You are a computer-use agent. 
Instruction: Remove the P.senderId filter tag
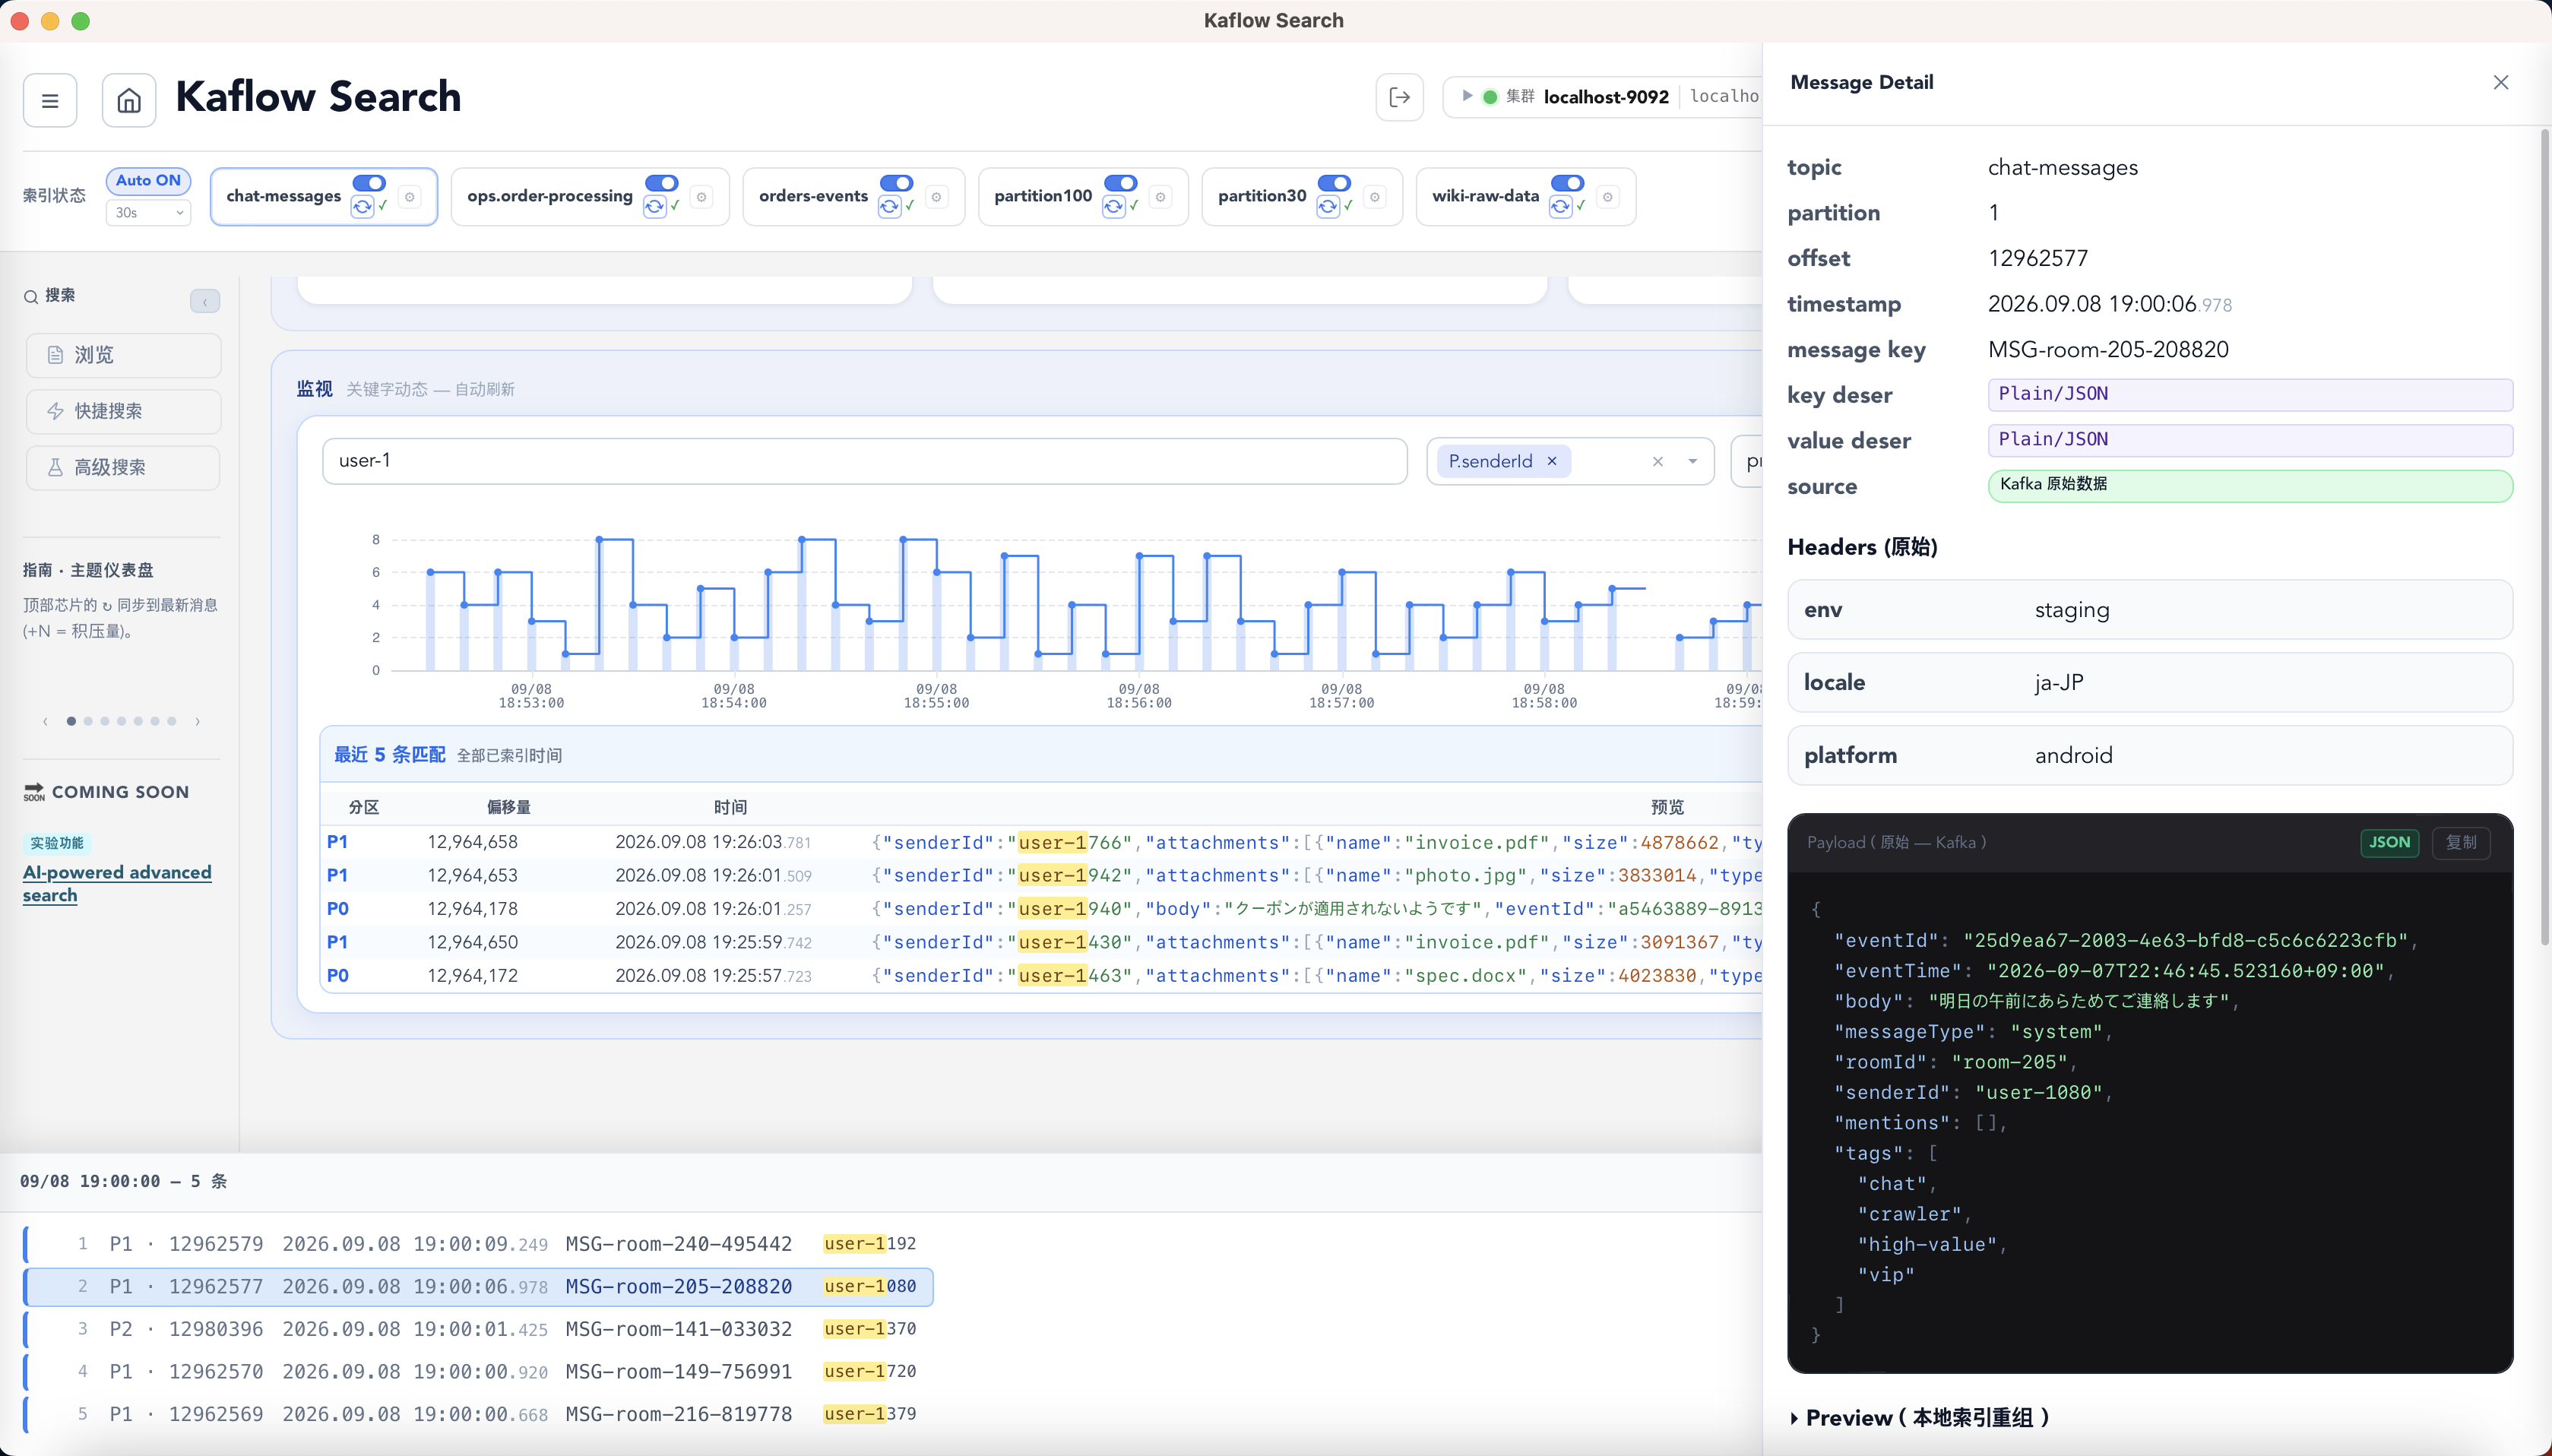1552,461
